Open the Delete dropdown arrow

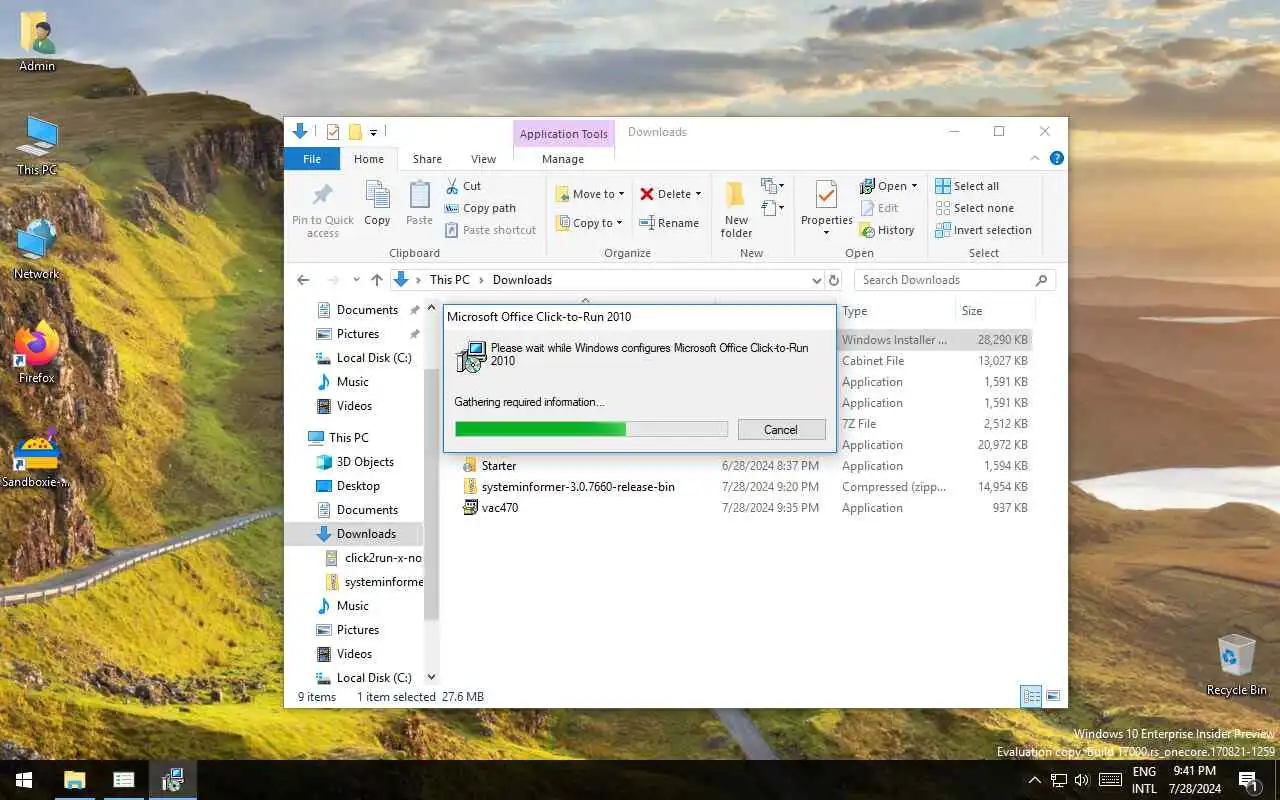click(x=698, y=194)
